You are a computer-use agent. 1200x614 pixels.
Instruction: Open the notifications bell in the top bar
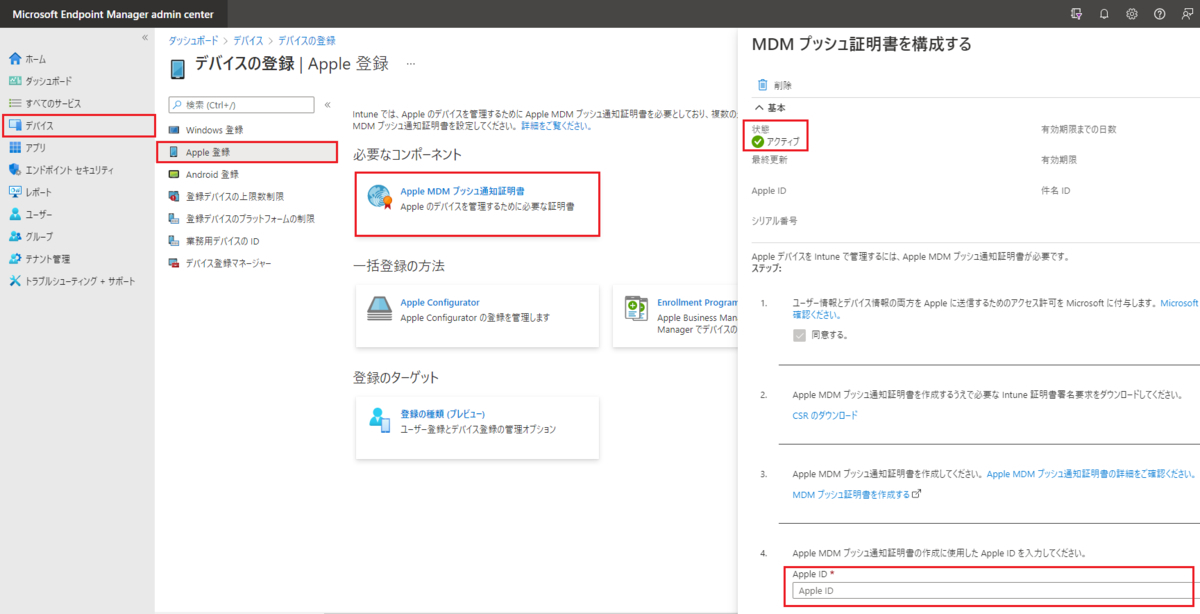[1105, 14]
